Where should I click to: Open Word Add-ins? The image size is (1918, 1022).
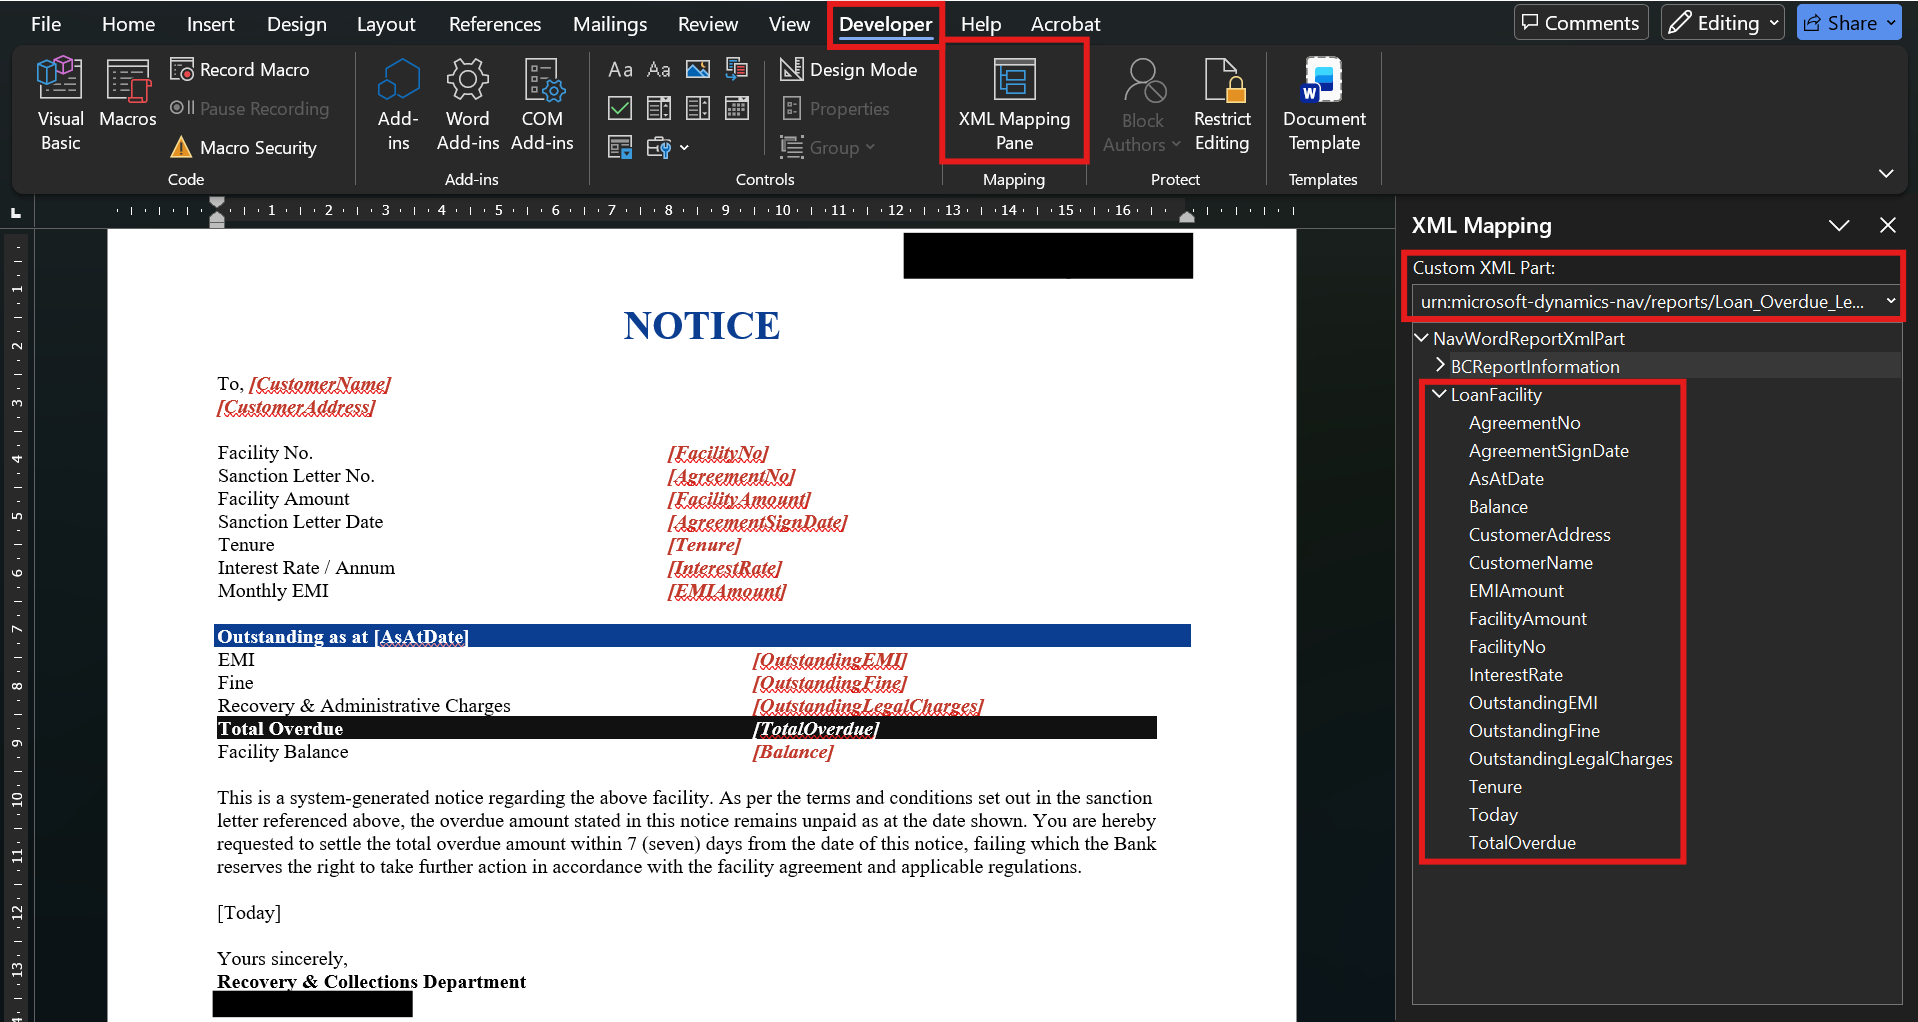click(x=468, y=104)
